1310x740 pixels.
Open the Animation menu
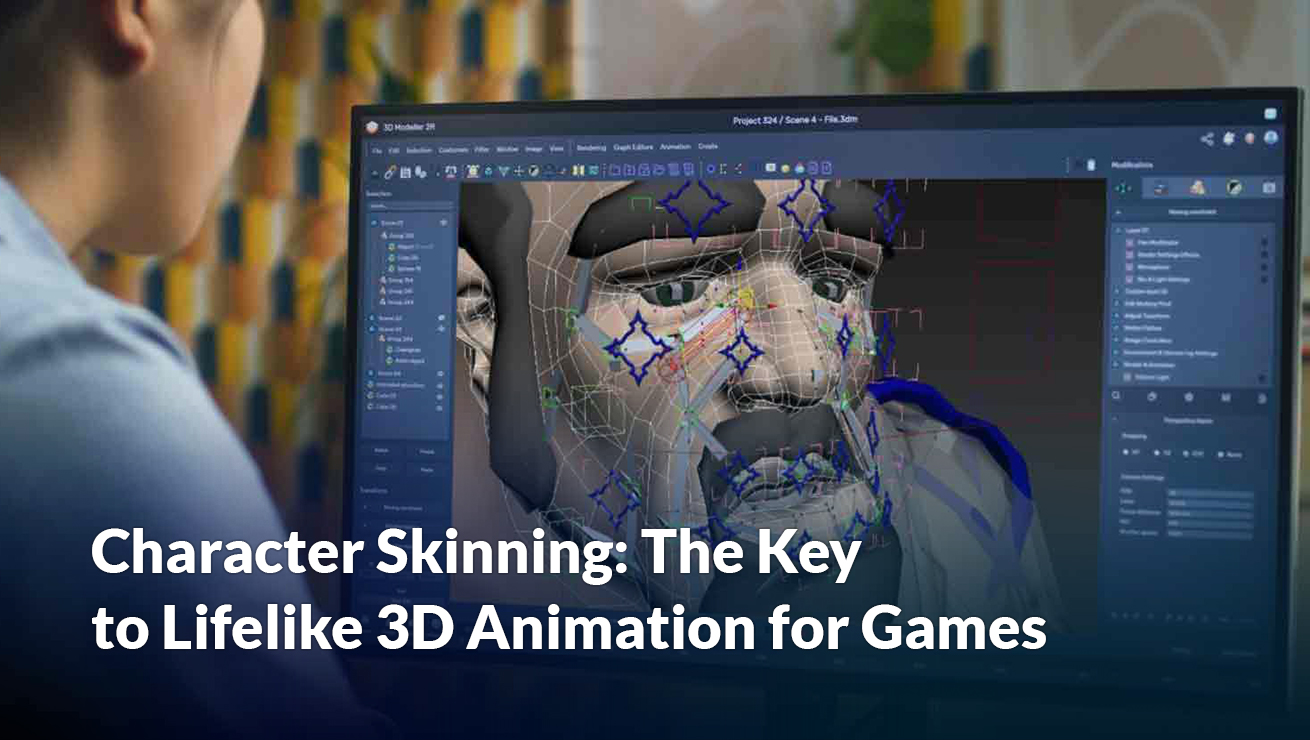click(676, 146)
